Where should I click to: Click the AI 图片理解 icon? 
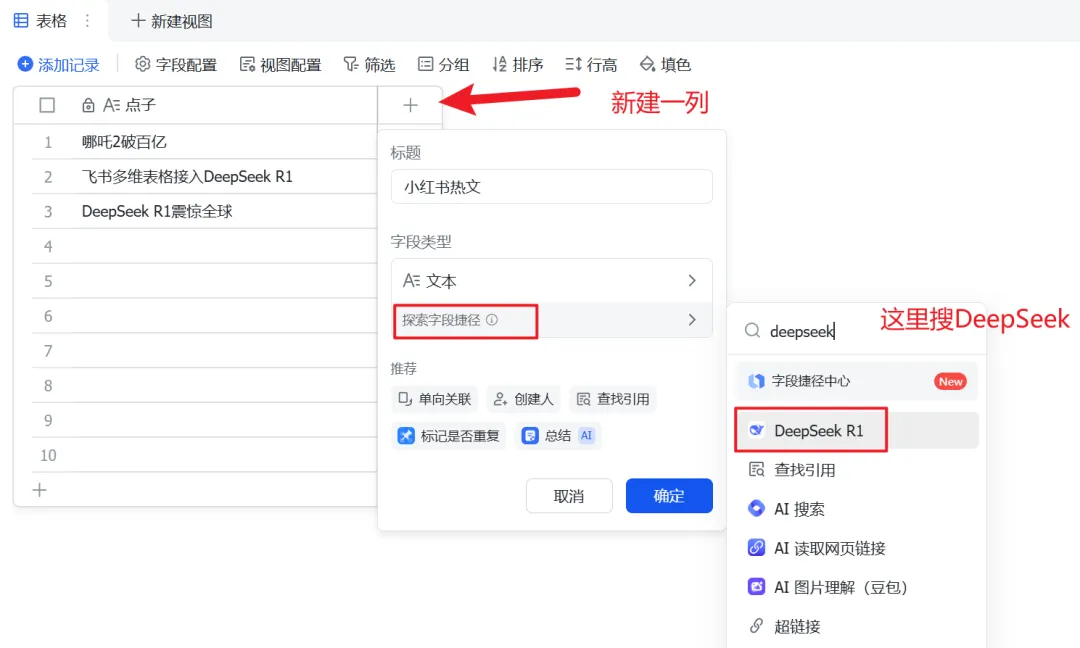click(x=756, y=587)
